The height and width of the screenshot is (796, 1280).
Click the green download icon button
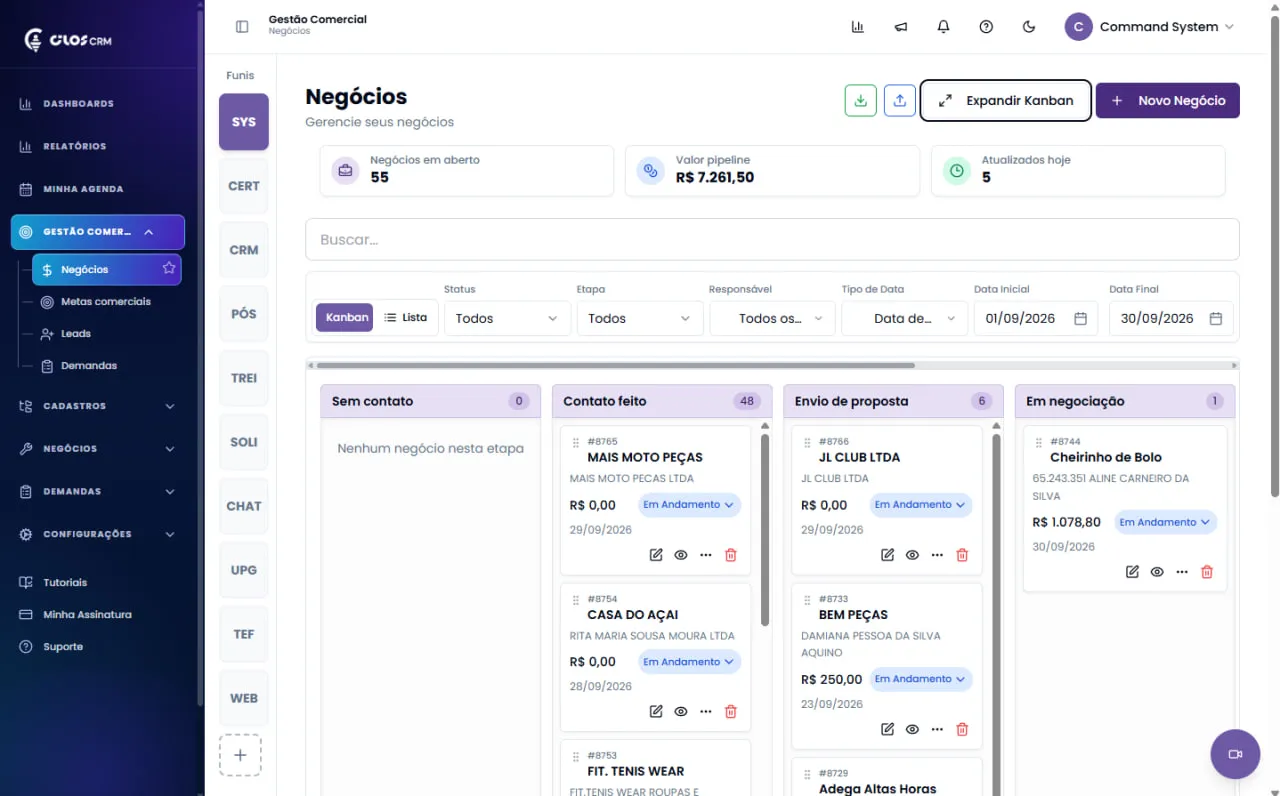[x=861, y=100]
